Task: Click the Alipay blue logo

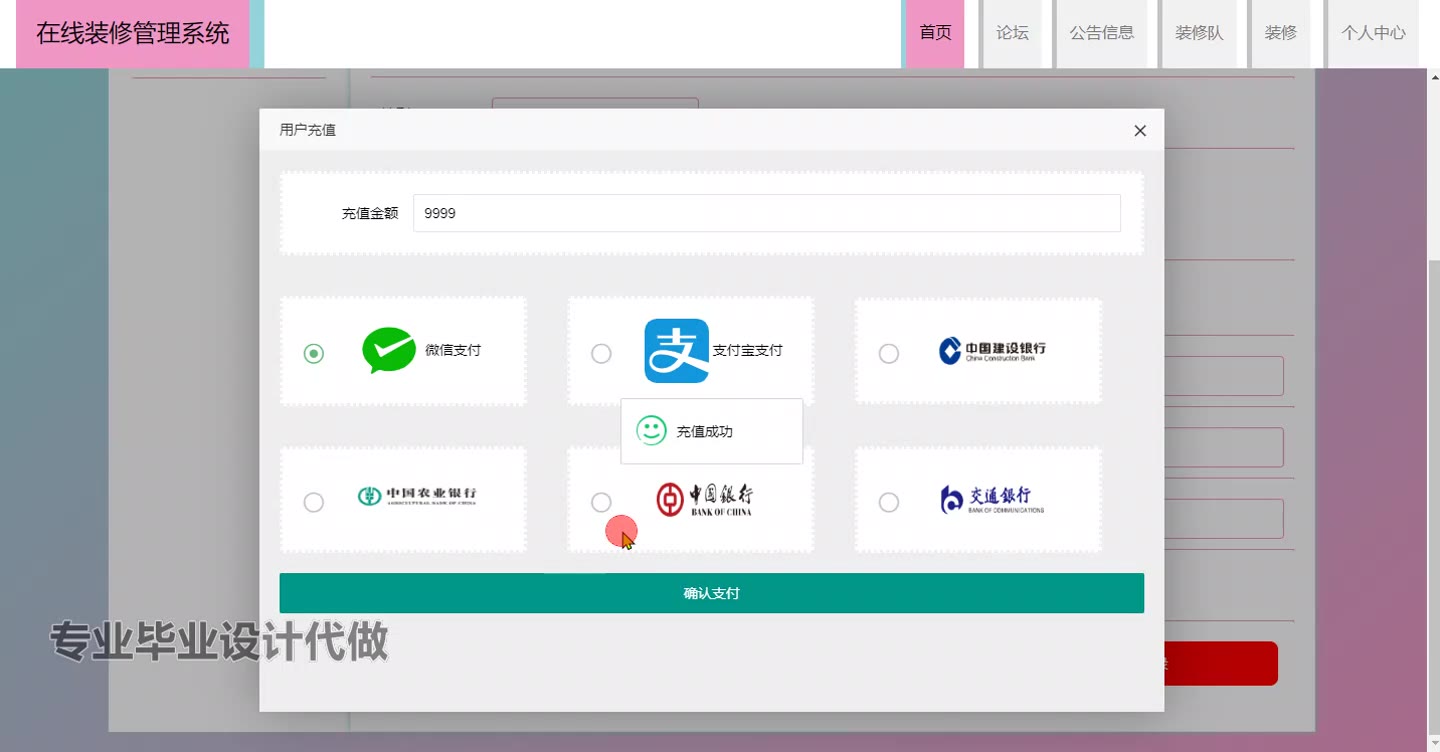Action: [x=677, y=351]
